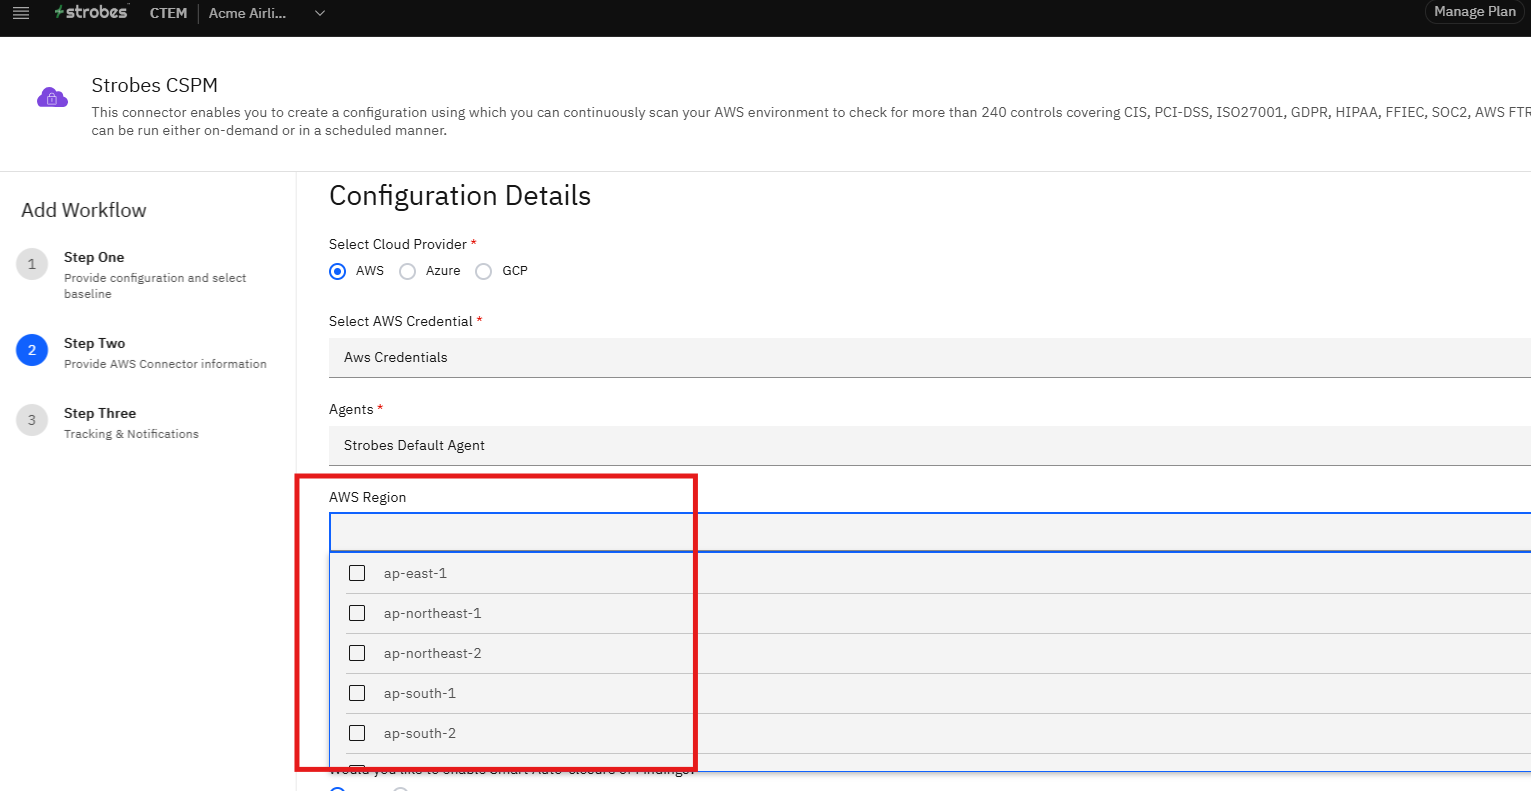
Task: Click the Configuration Details heading
Action: [460, 196]
